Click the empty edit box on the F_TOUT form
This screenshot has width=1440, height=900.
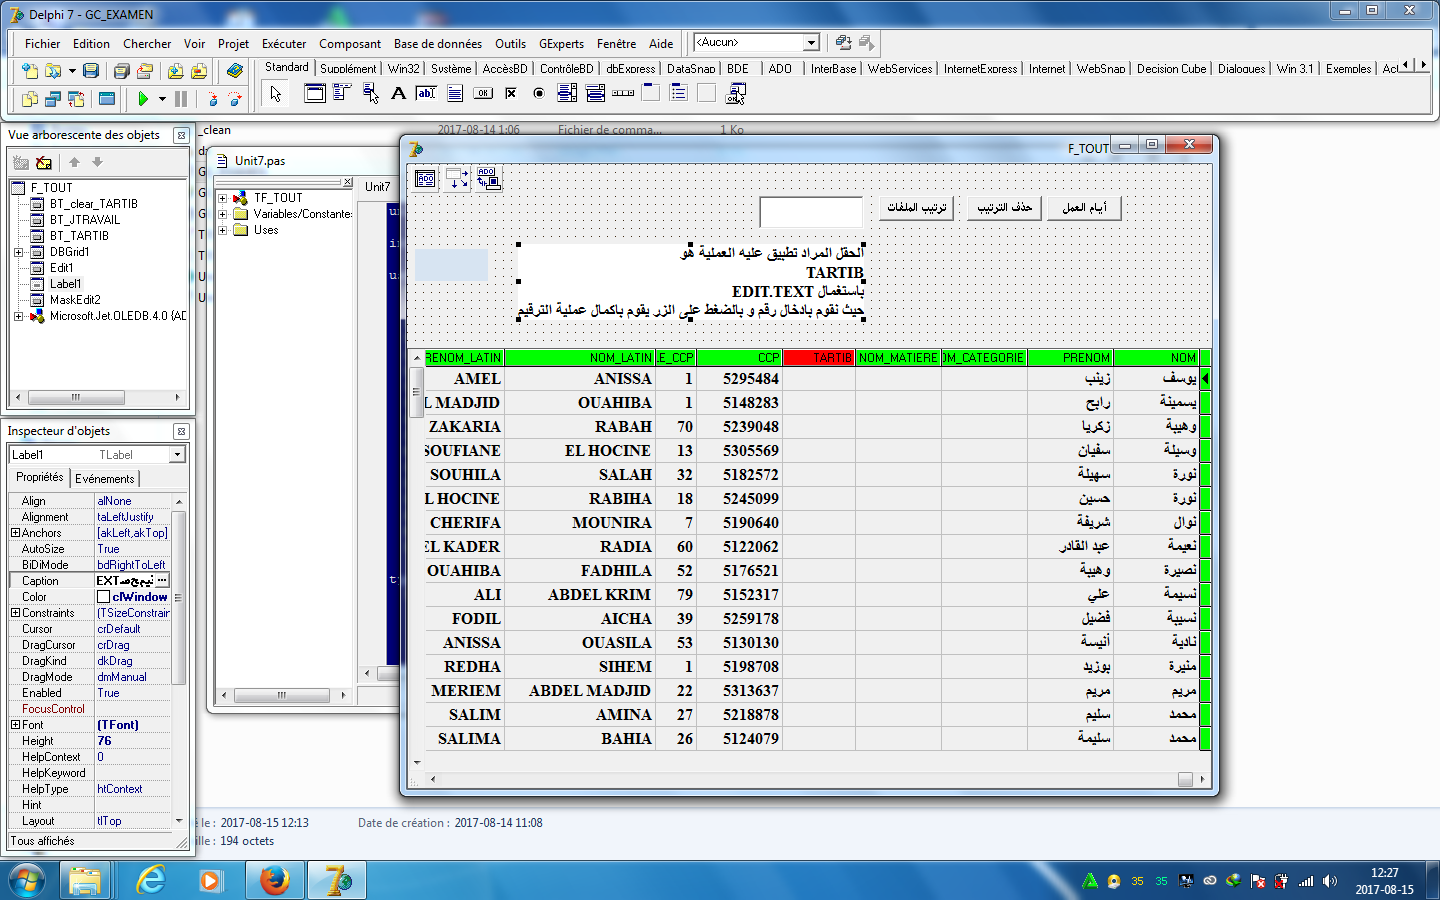coord(811,212)
